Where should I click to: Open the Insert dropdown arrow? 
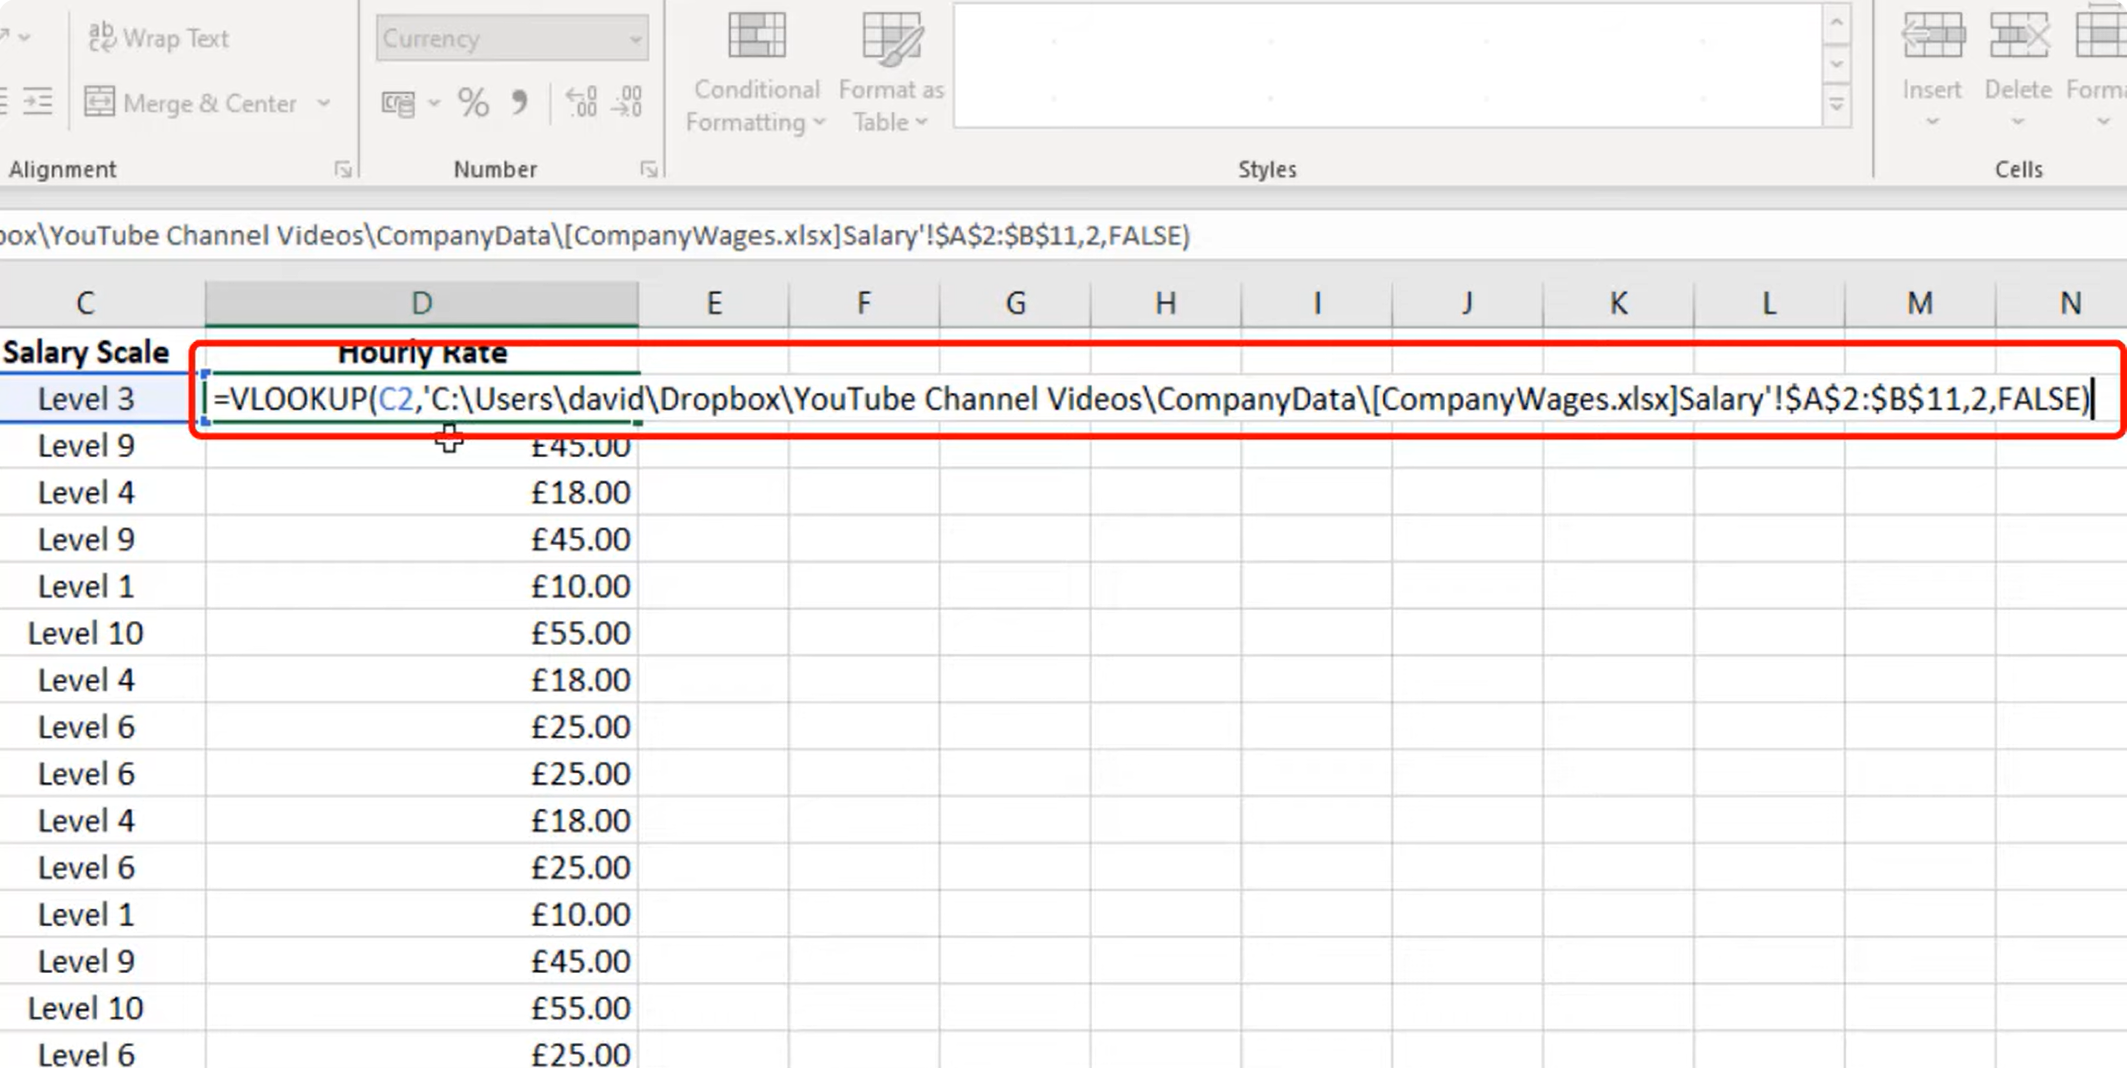1932,122
